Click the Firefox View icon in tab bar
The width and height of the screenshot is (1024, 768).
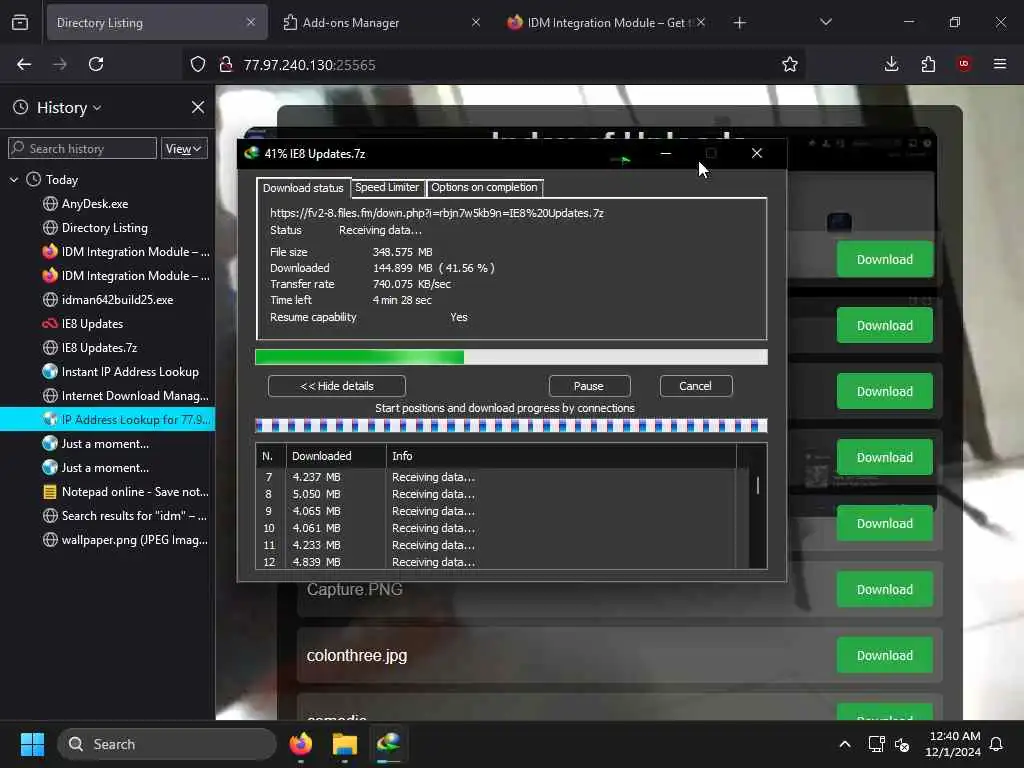20,23
